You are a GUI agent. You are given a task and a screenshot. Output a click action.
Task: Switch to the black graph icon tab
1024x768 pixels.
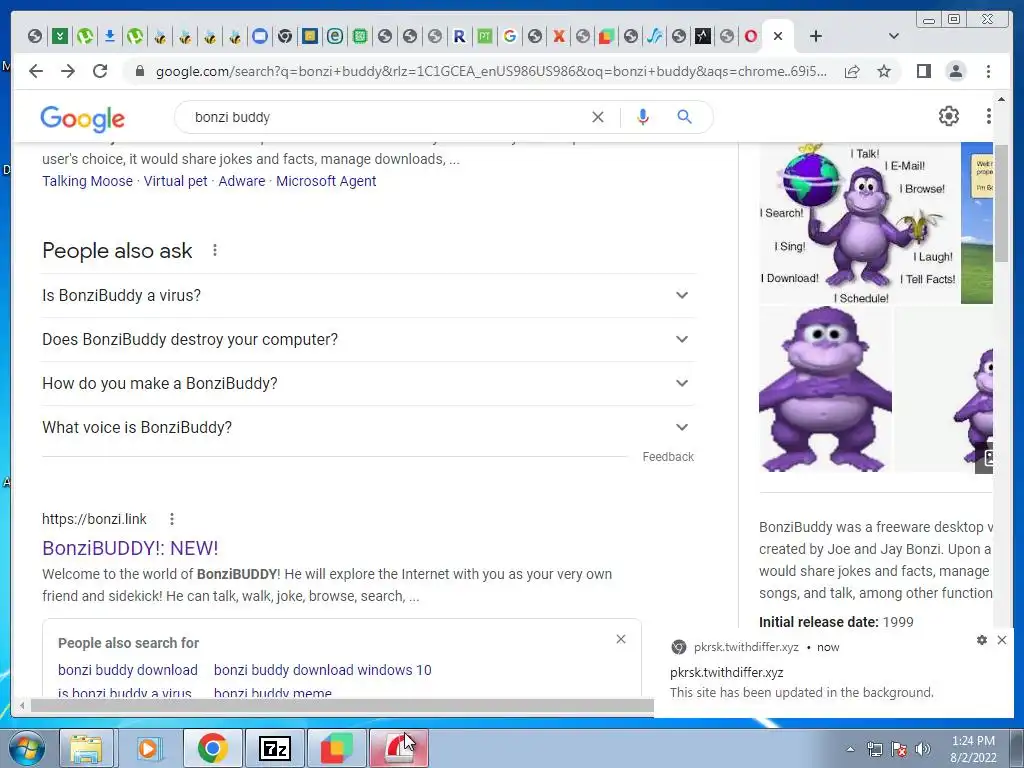pyautogui.click(x=703, y=36)
